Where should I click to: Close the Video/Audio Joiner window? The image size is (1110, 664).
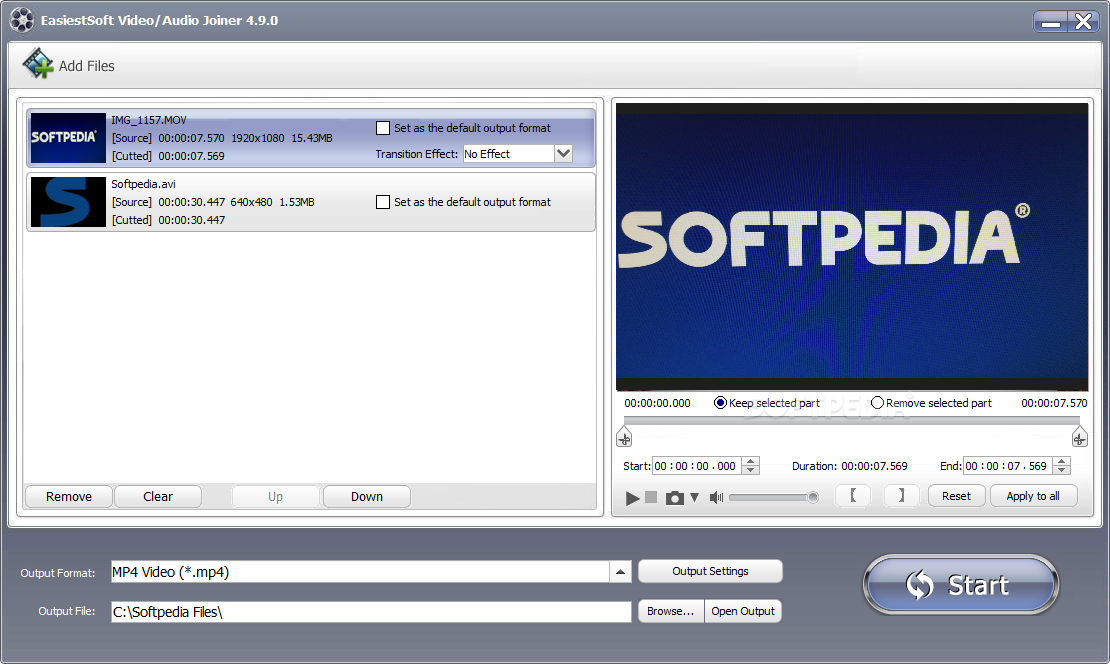[1084, 22]
